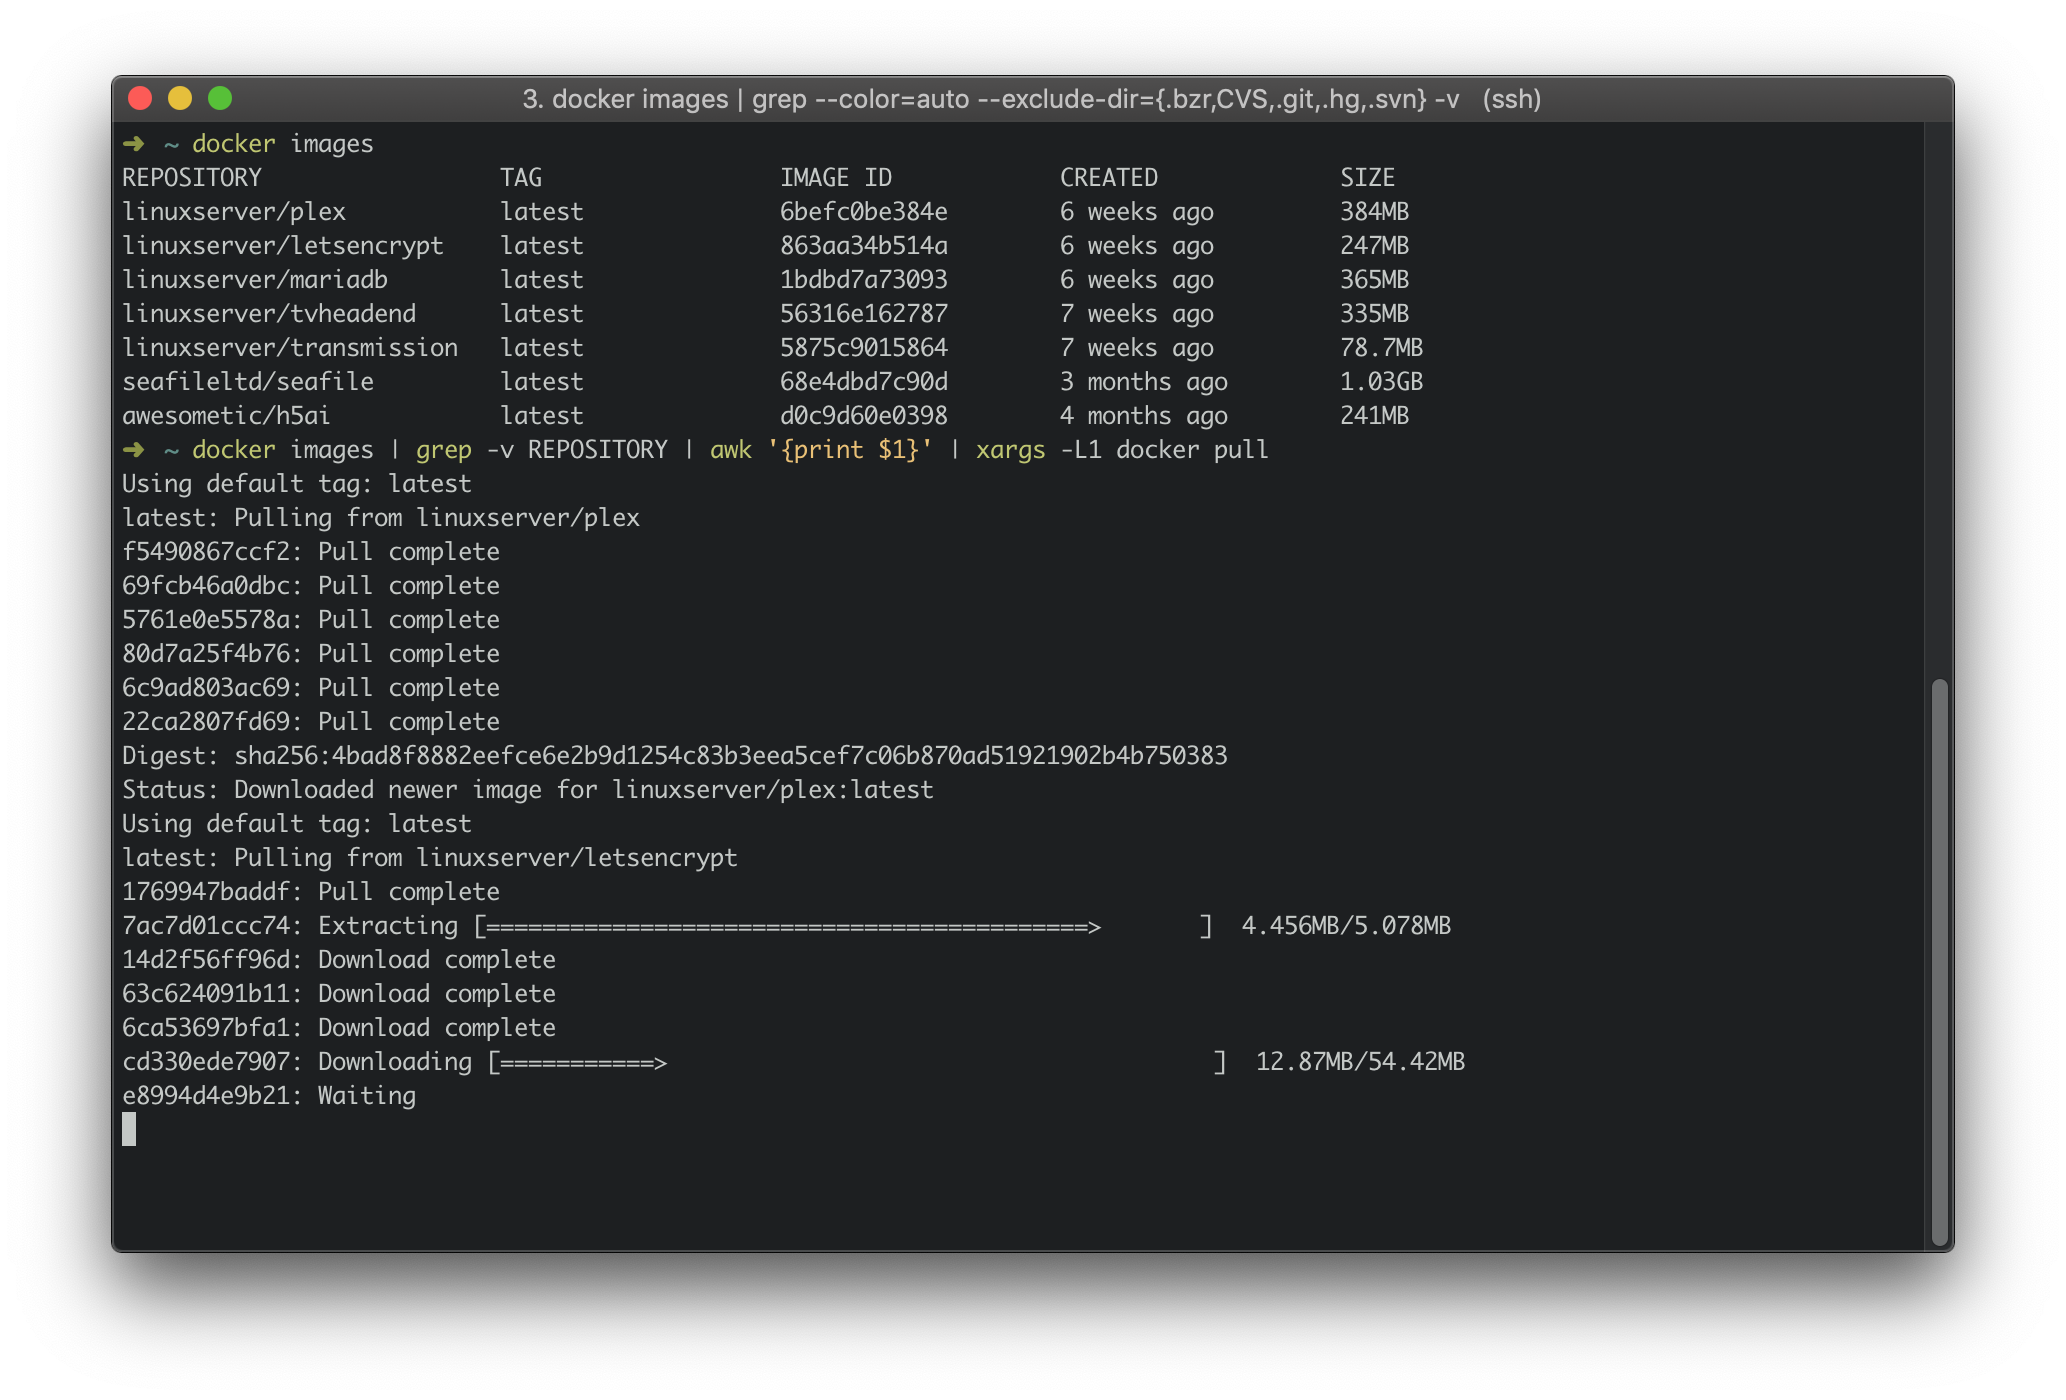Click the Extracting progress bar for 7ac7d01ccc74
2066x1400 pixels.
[845, 926]
